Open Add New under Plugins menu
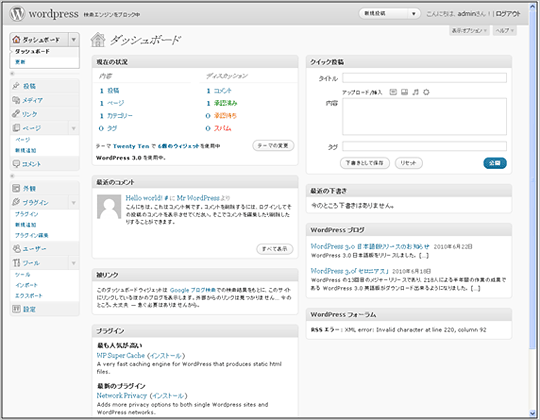The height and width of the screenshot is (420, 540). (x=25, y=225)
